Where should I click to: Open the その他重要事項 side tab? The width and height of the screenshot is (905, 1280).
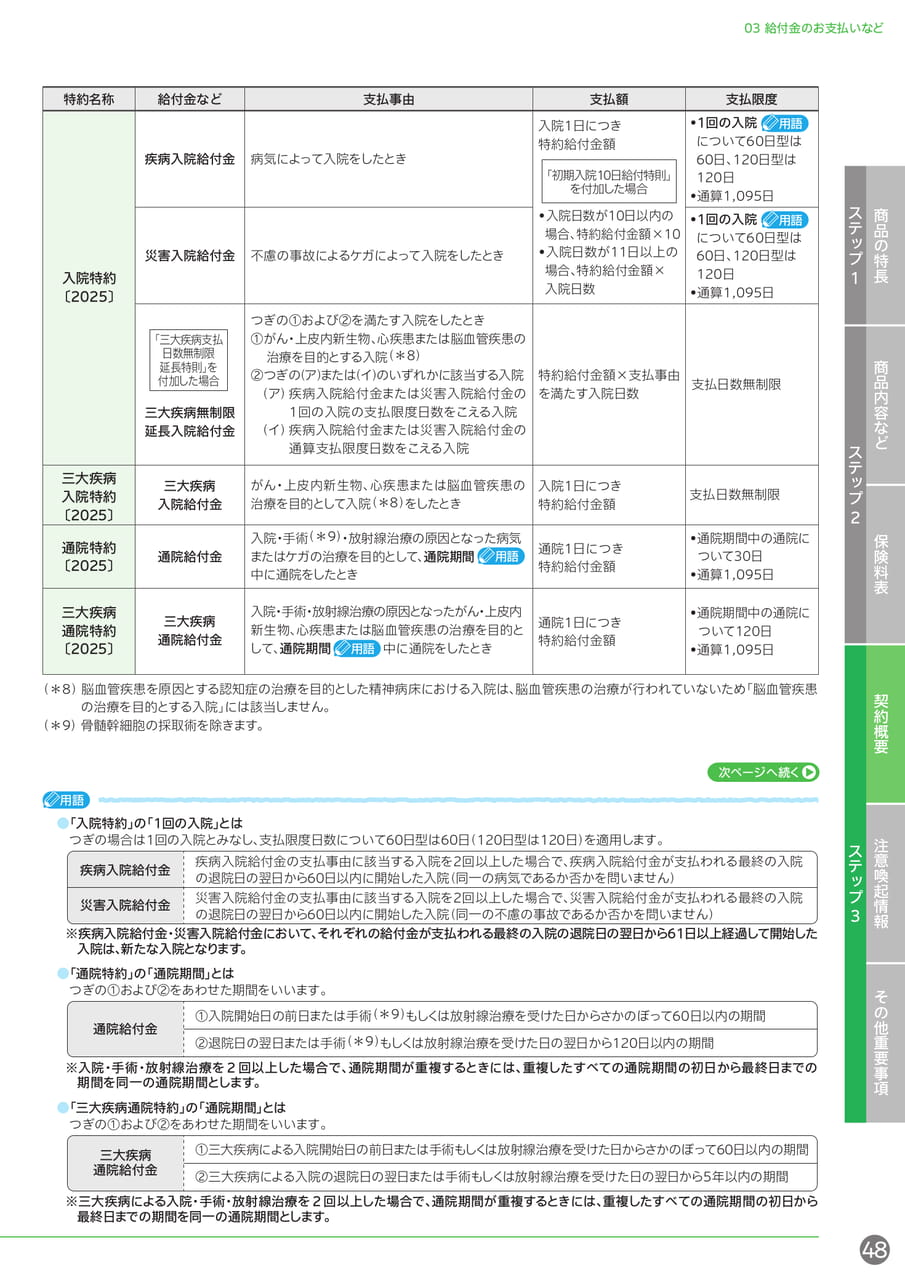(x=885, y=1043)
